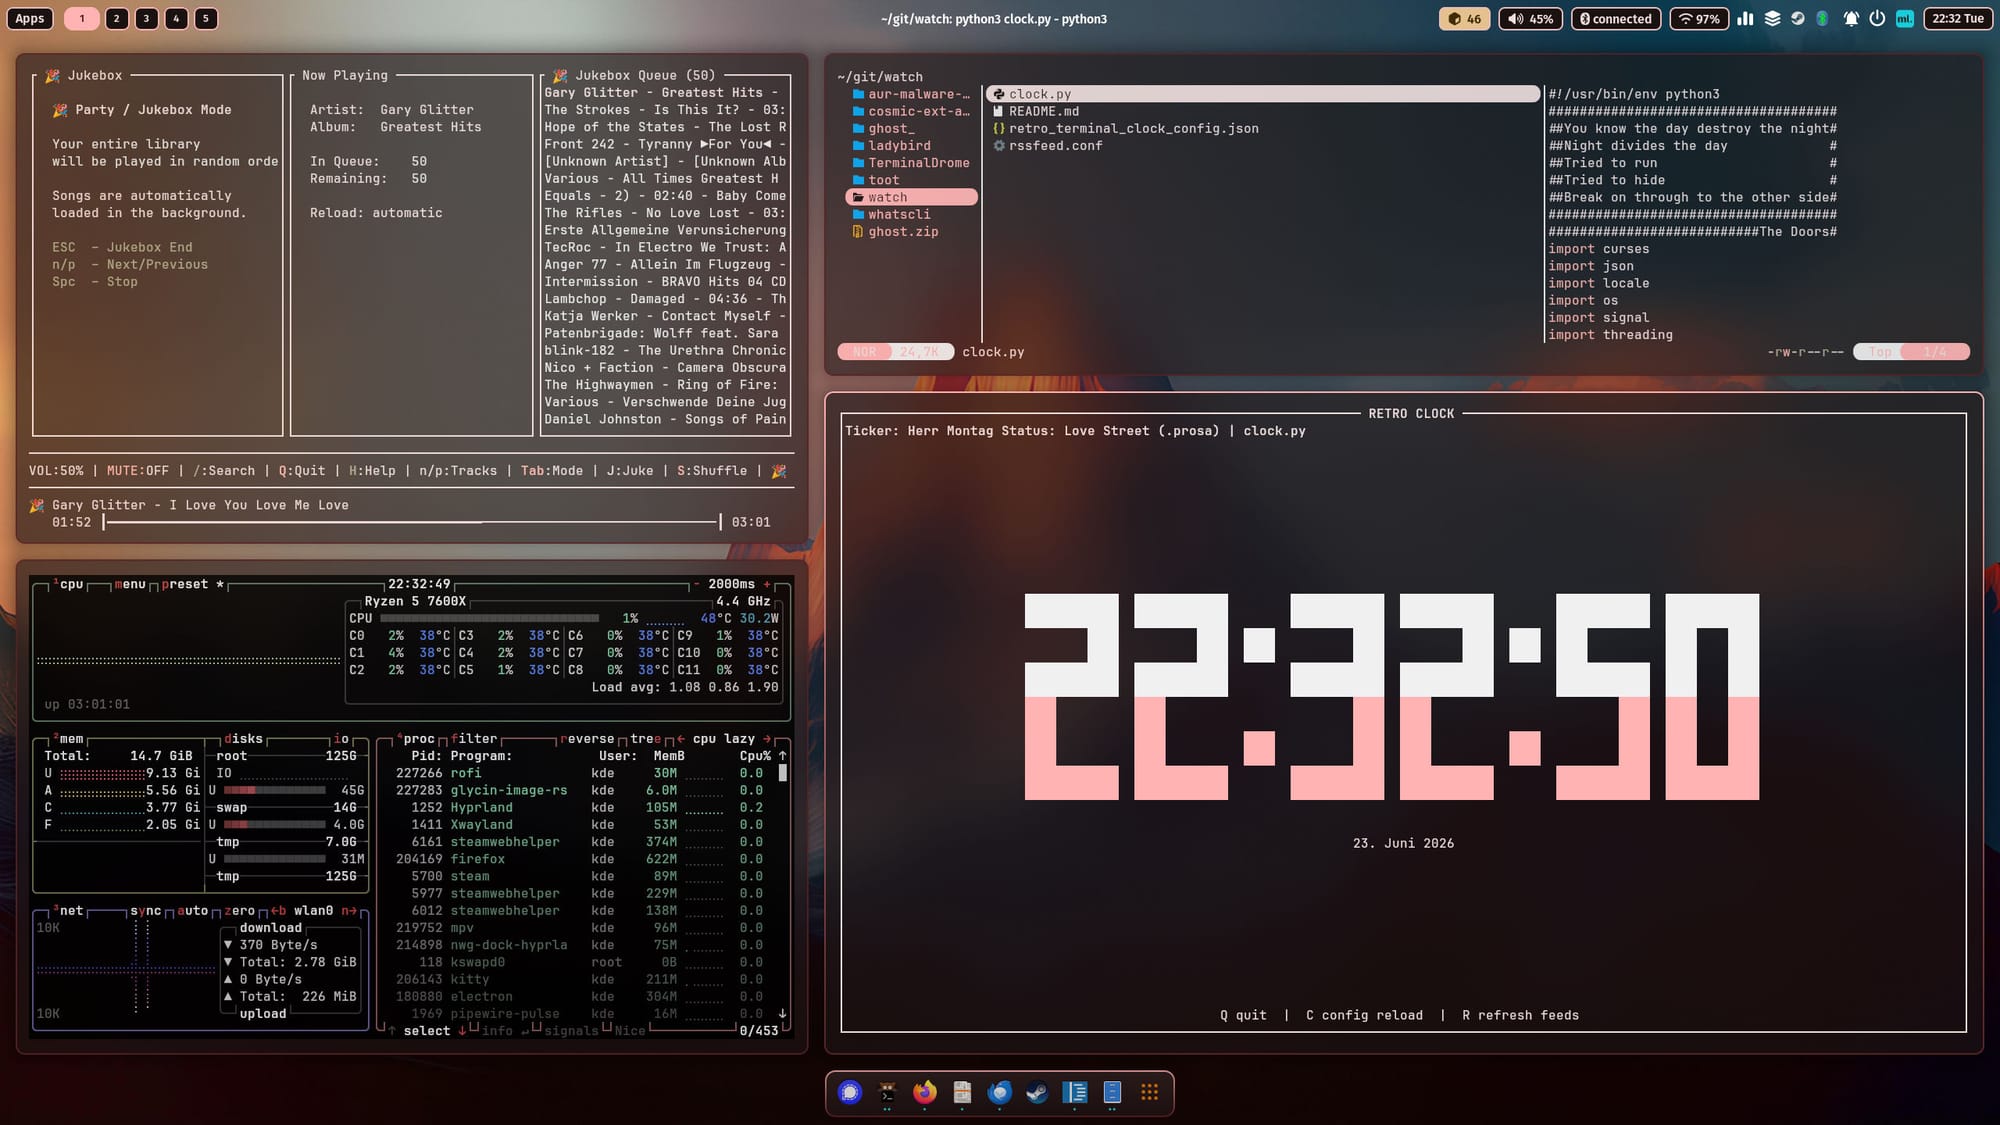Open the notification bell
The height and width of the screenshot is (1125, 2000).
tap(1851, 18)
